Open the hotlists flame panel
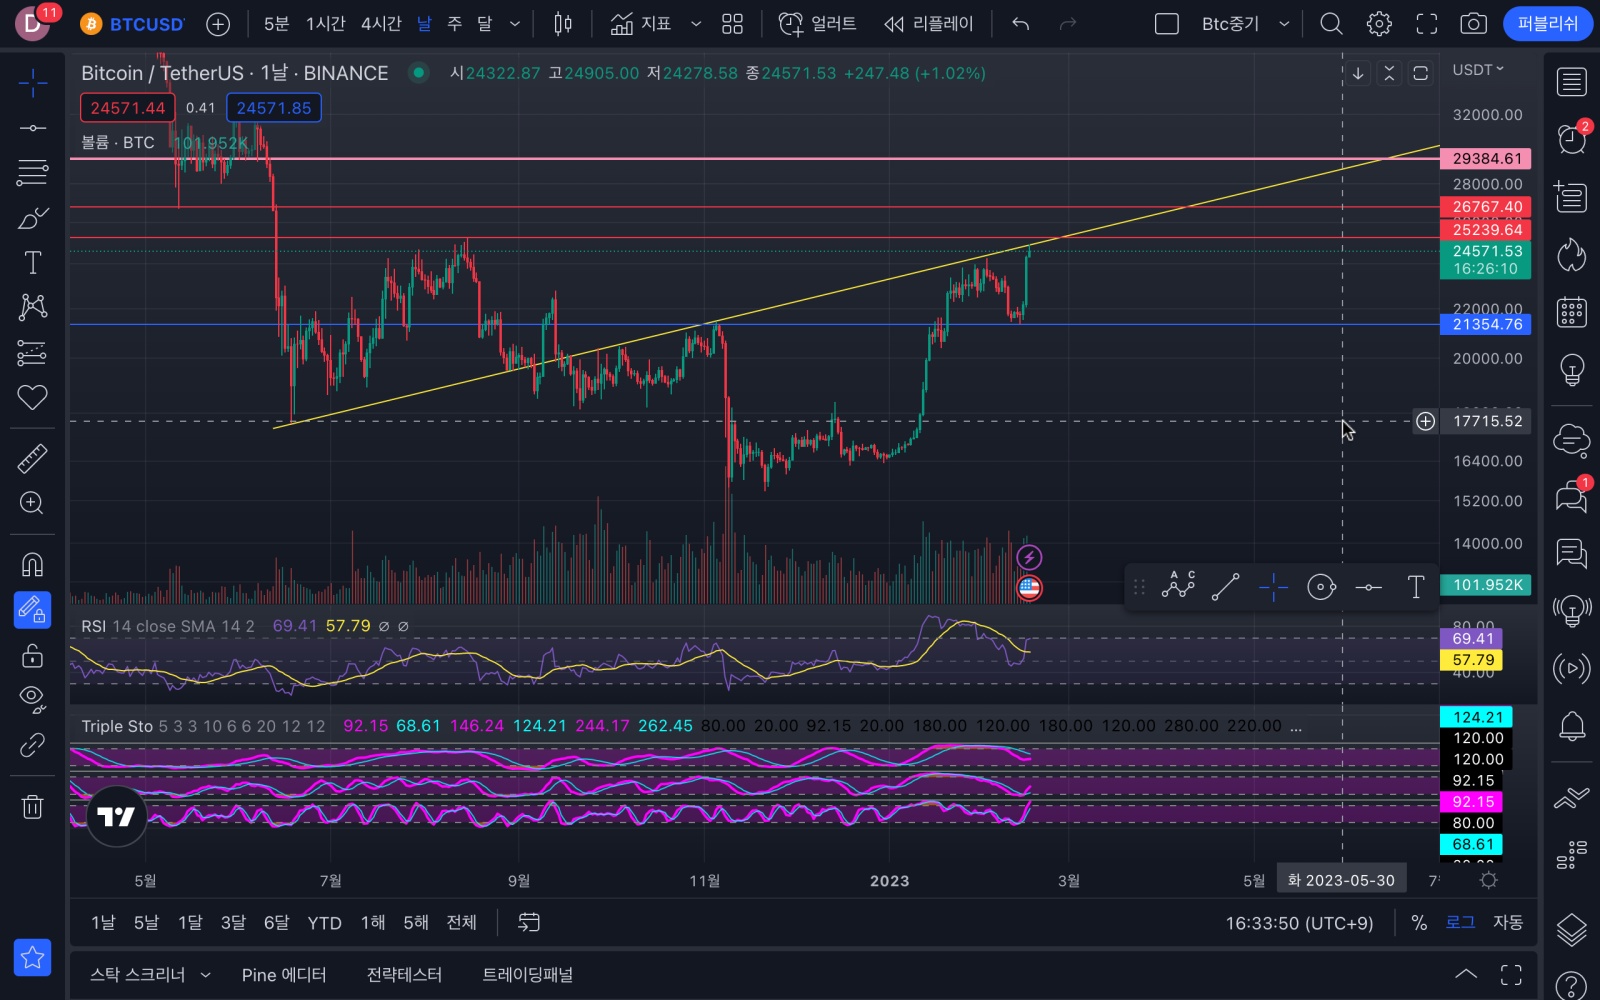The width and height of the screenshot is (1600, 1000). (1572, 255)
